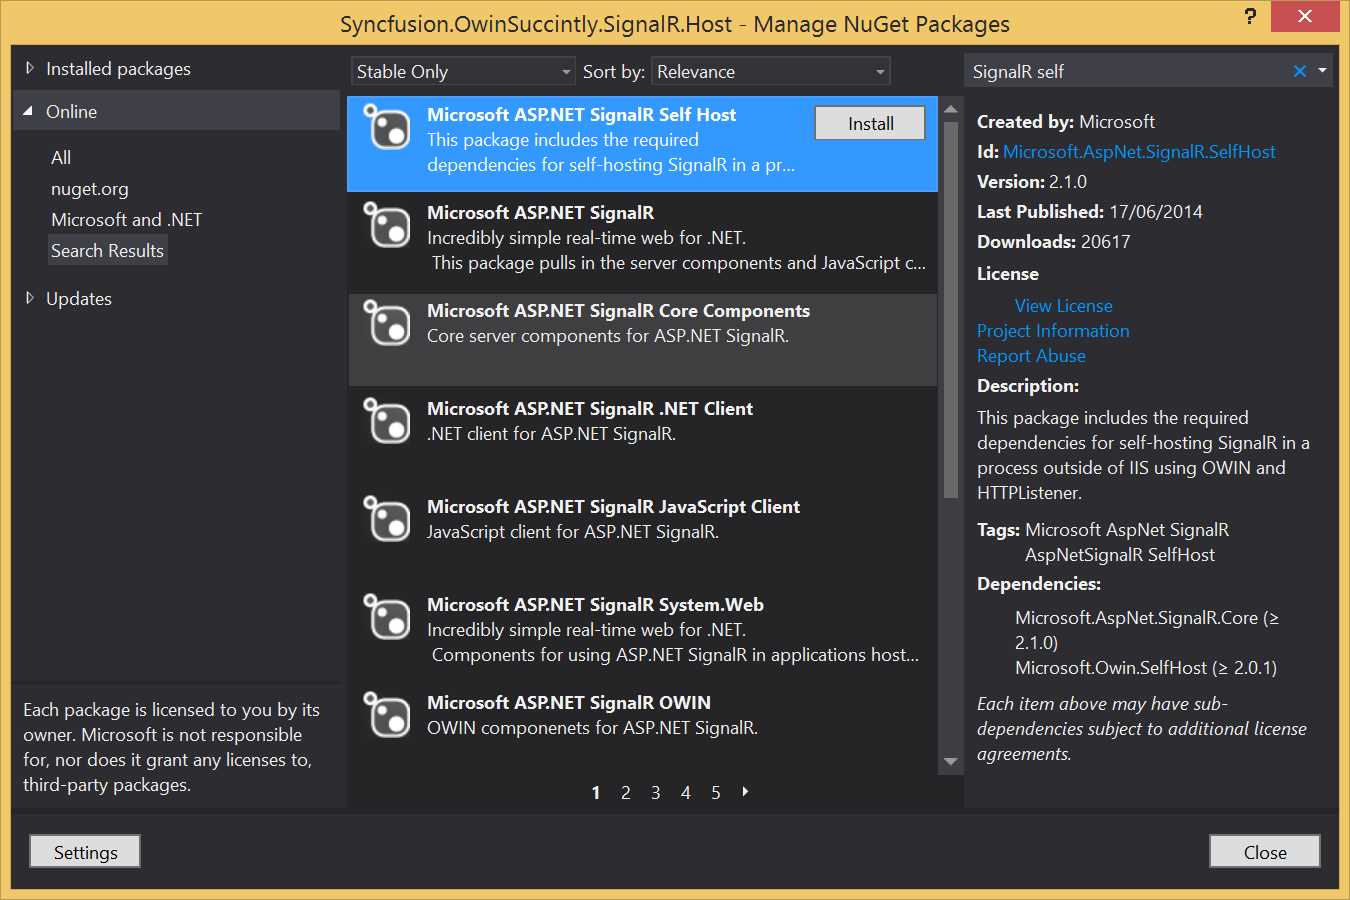The image size is (1350, 900).
Task: Select Microsoft and .NET source
Action: (x=126, y=219)
